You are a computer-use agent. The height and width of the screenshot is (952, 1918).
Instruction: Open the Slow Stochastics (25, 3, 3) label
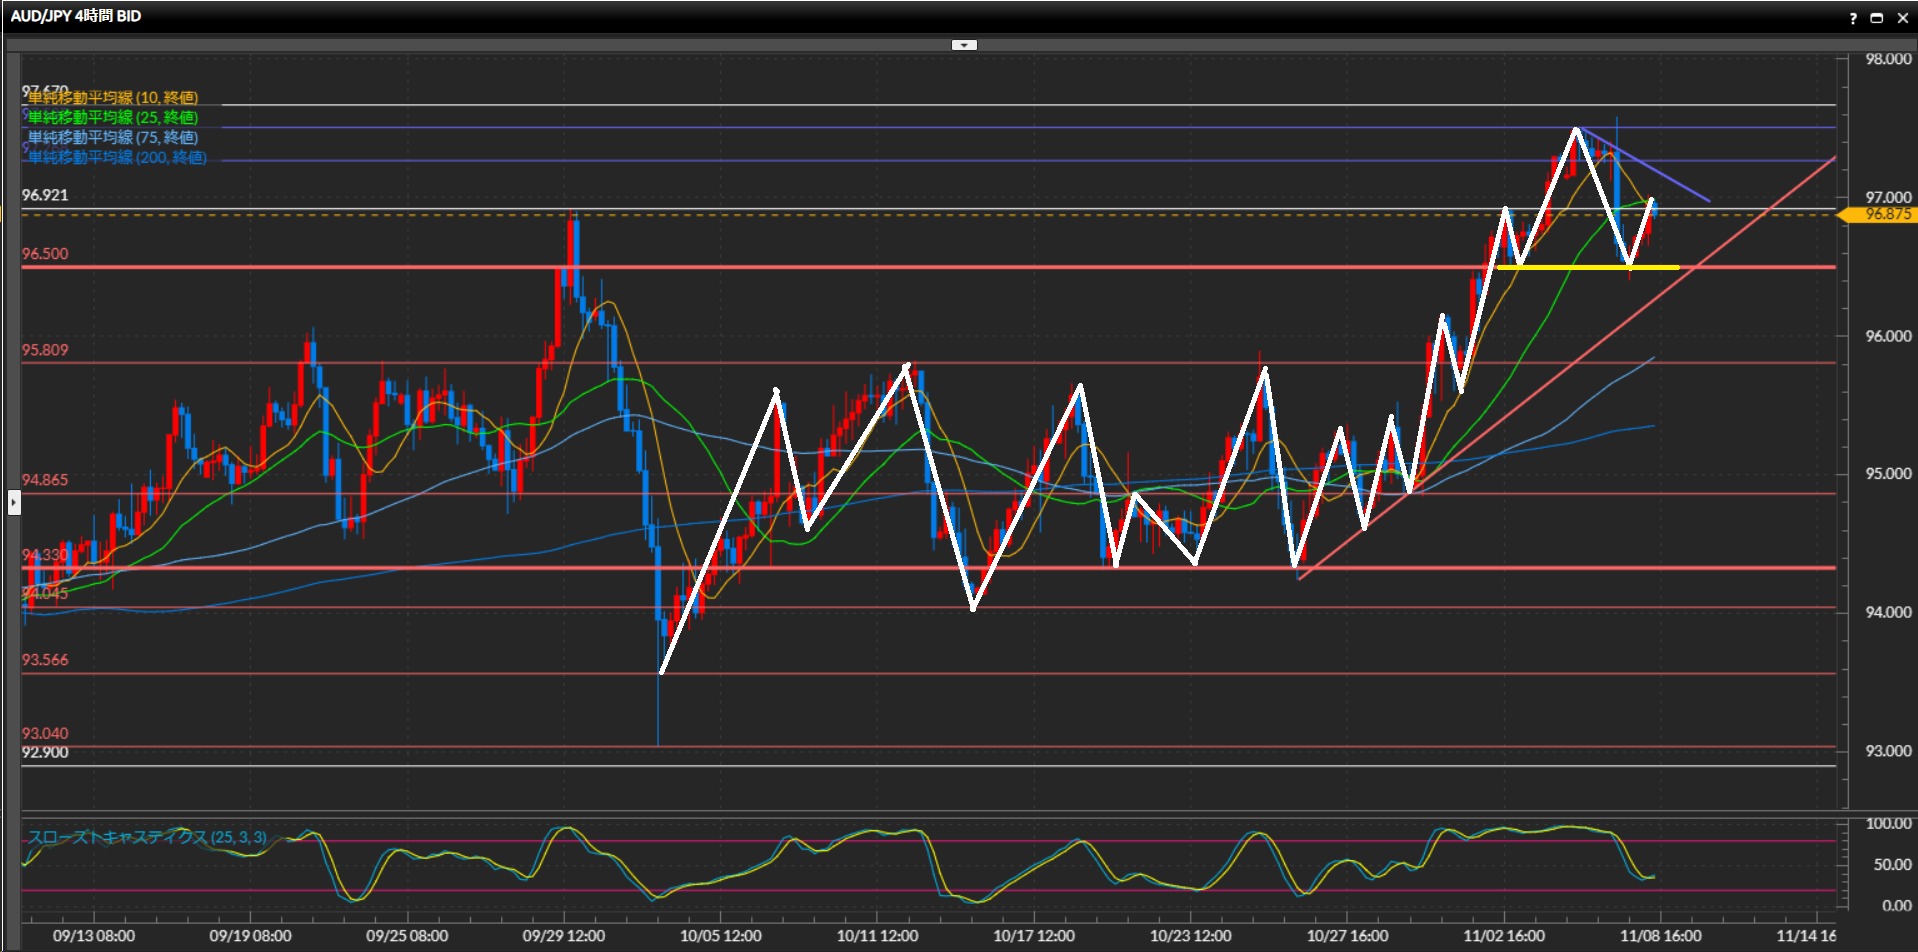tap(147, 837)
